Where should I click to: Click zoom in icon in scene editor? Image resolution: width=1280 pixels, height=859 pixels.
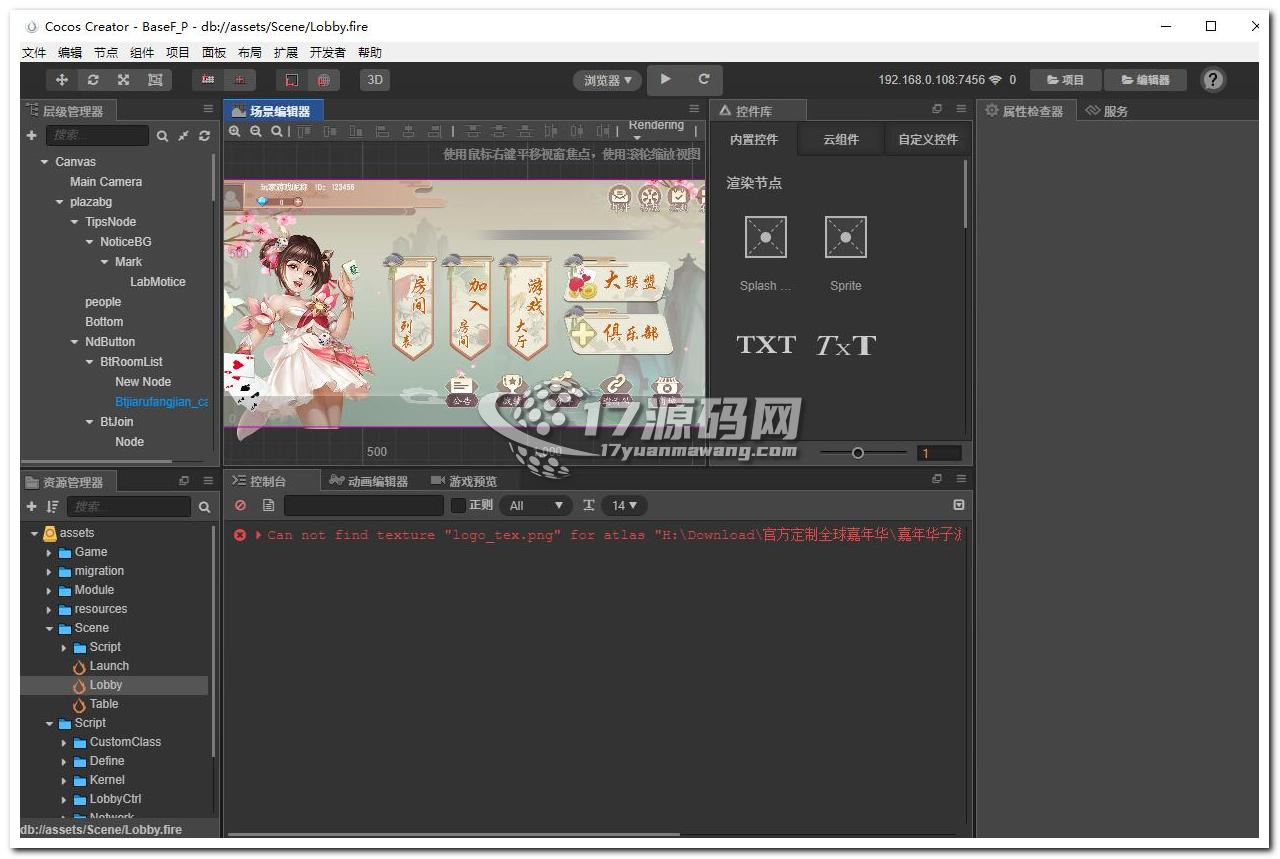tap(235, 131)
